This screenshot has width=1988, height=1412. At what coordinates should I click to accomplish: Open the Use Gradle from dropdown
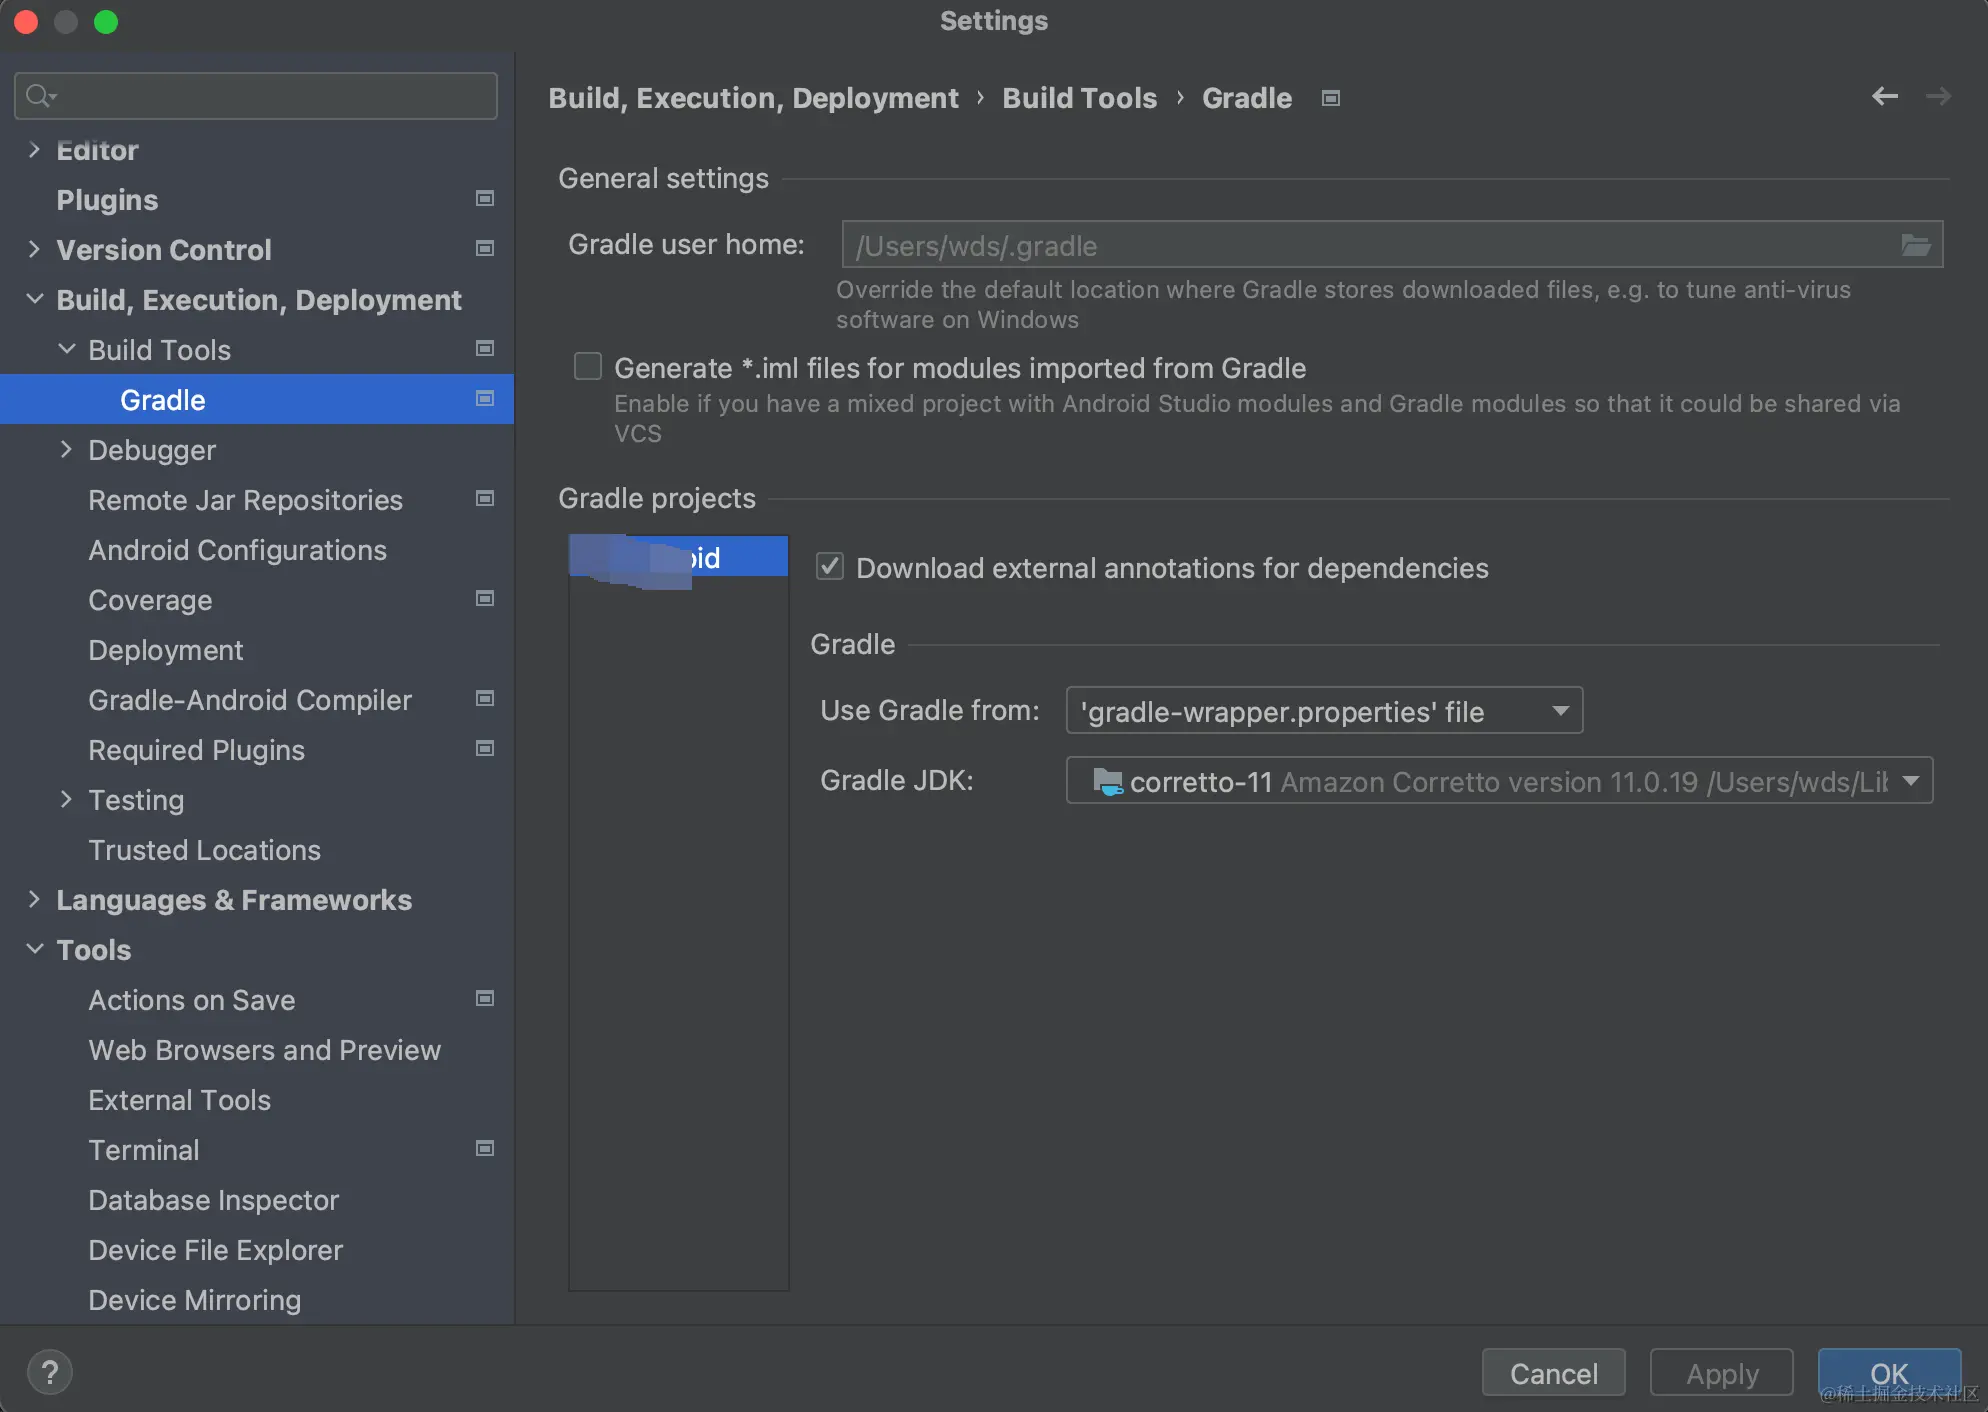[x=1323, y=711]
